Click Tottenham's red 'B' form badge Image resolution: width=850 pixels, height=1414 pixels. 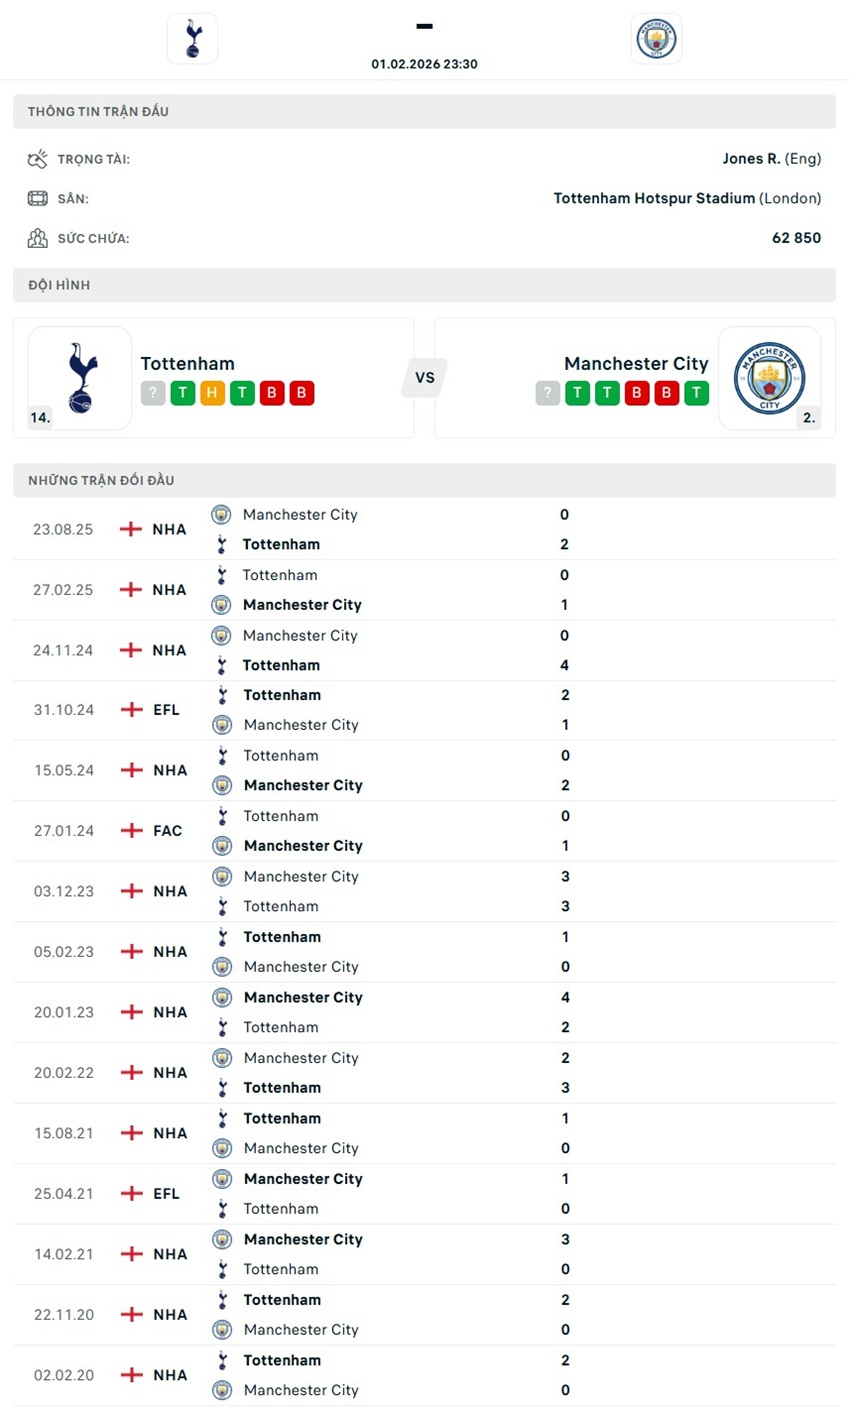pyautogui.click(x=271, y=393)
